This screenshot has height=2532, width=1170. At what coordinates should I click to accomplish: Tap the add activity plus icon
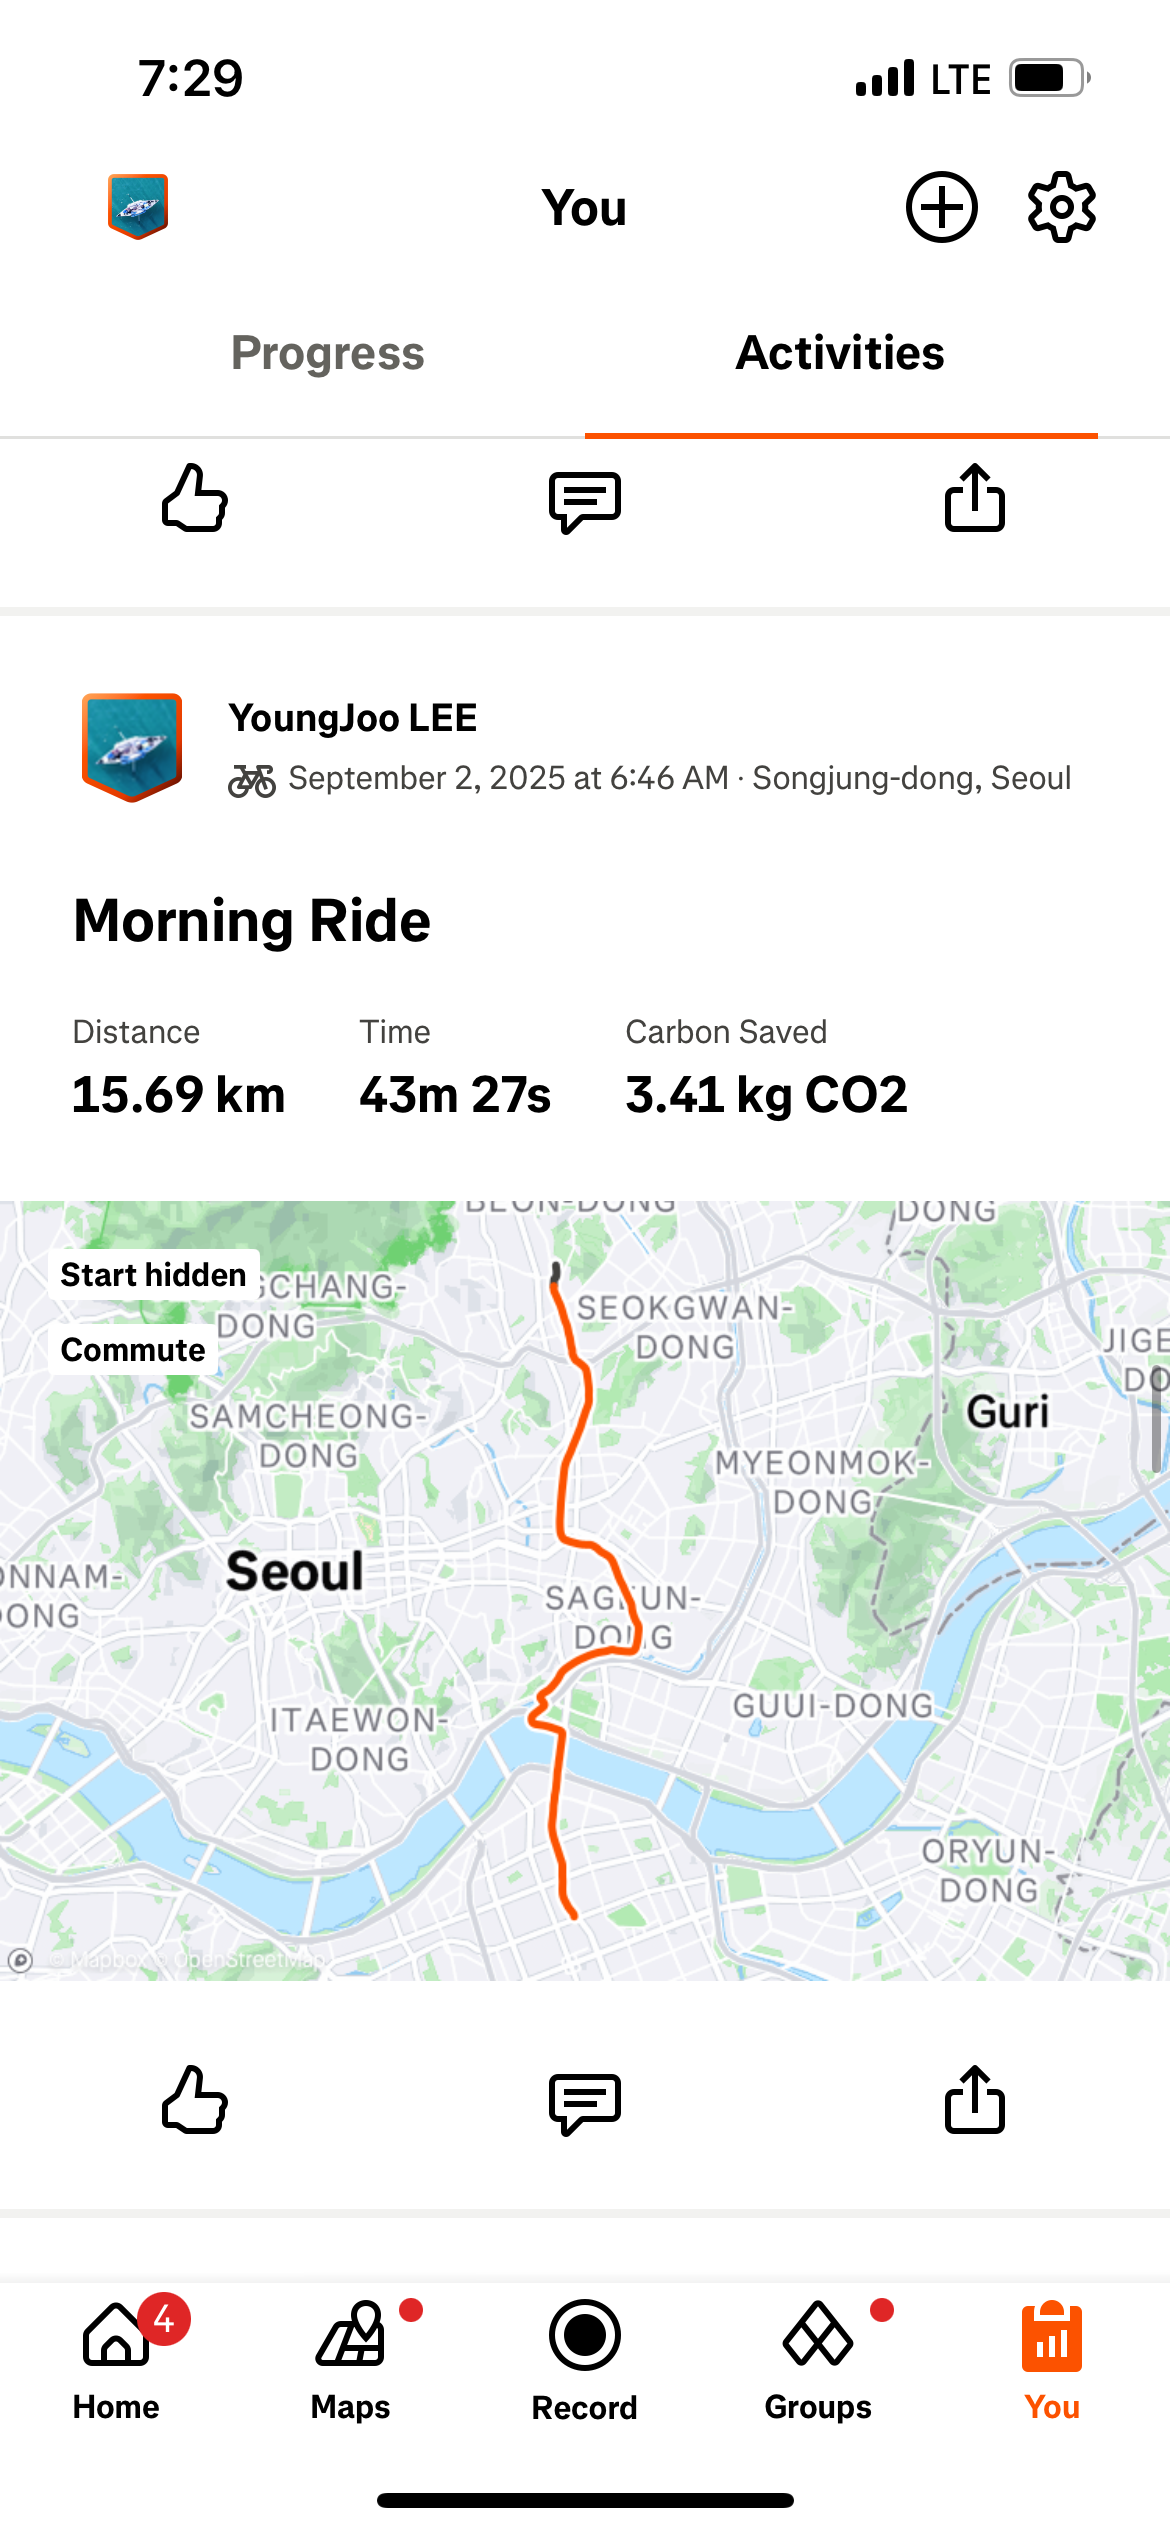[x=941, y=207]
